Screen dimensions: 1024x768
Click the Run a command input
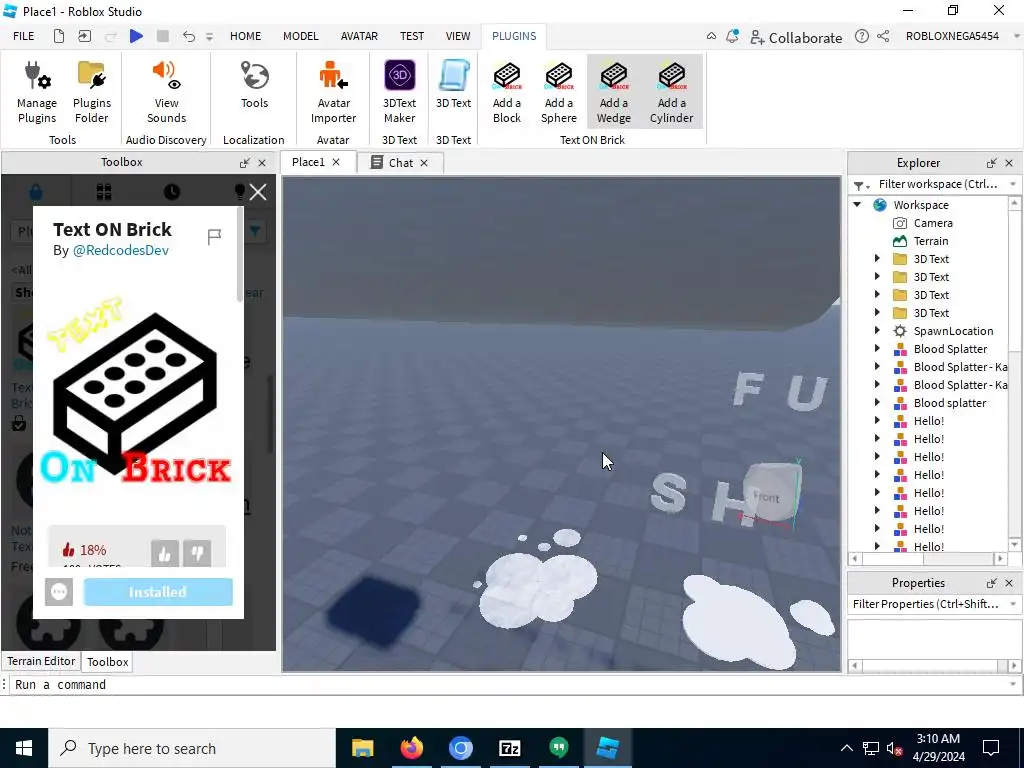[509, 684]
